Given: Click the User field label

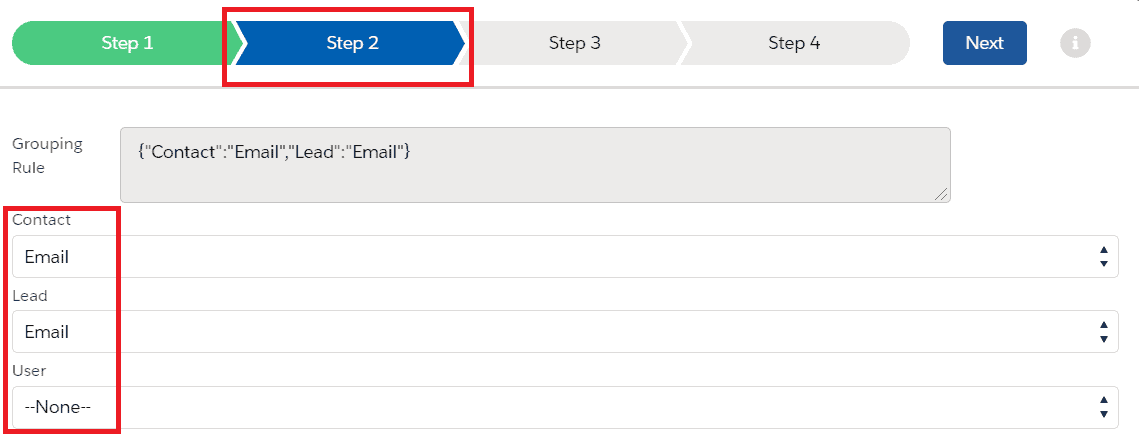Looking at the screenshot, I should pyautogui.click(x=29, y=371).
